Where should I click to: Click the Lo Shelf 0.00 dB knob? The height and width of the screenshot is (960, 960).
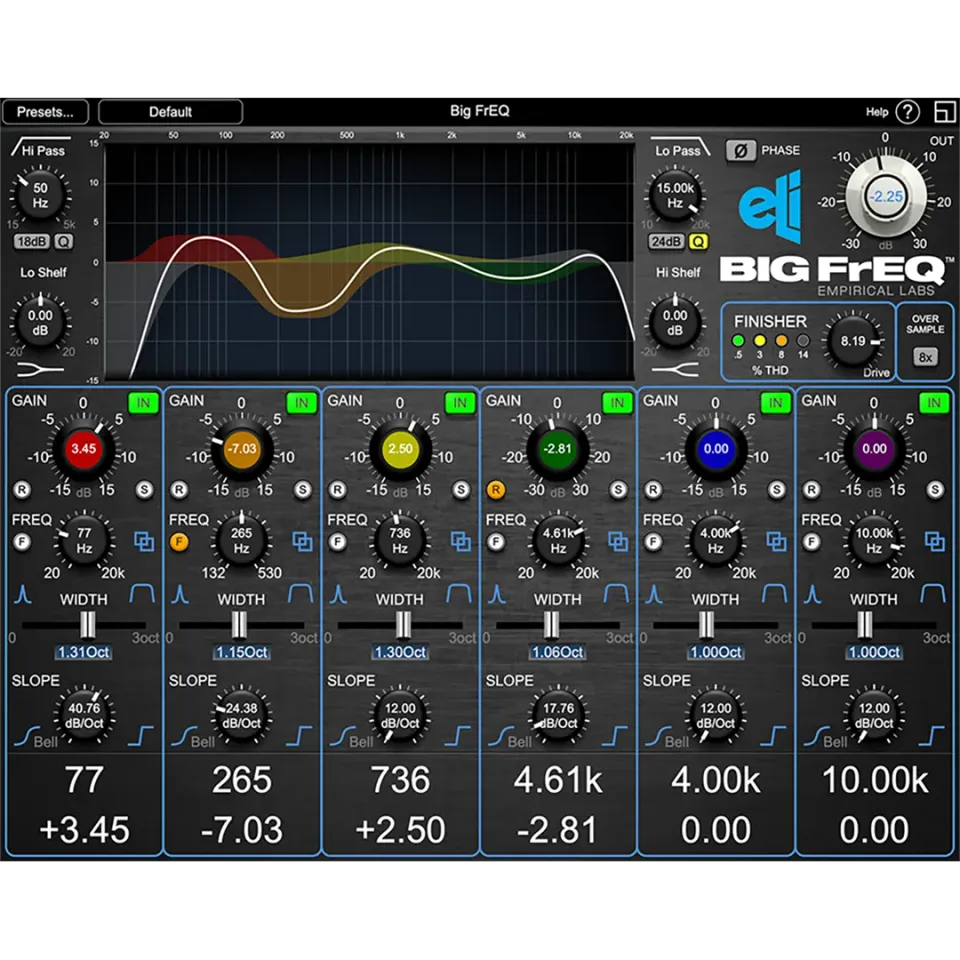[x=40, y=323]
